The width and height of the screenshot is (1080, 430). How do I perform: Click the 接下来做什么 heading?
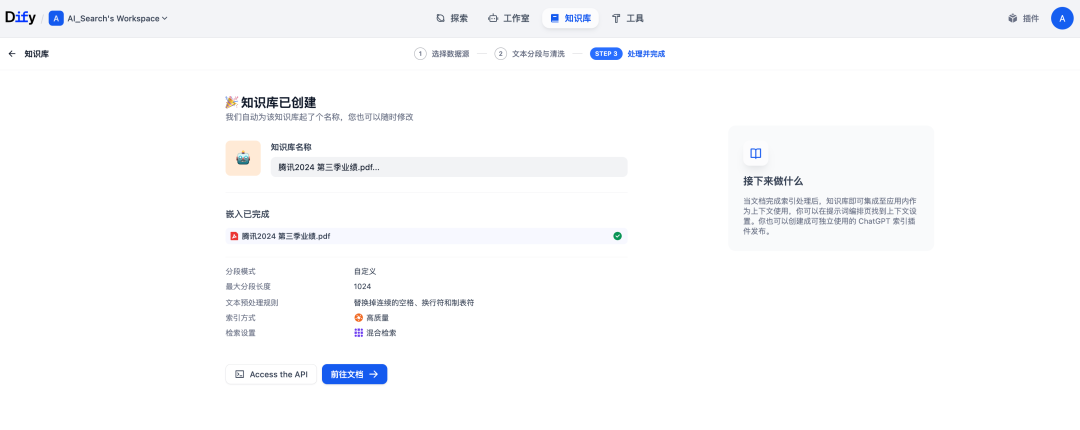[773, 181]
